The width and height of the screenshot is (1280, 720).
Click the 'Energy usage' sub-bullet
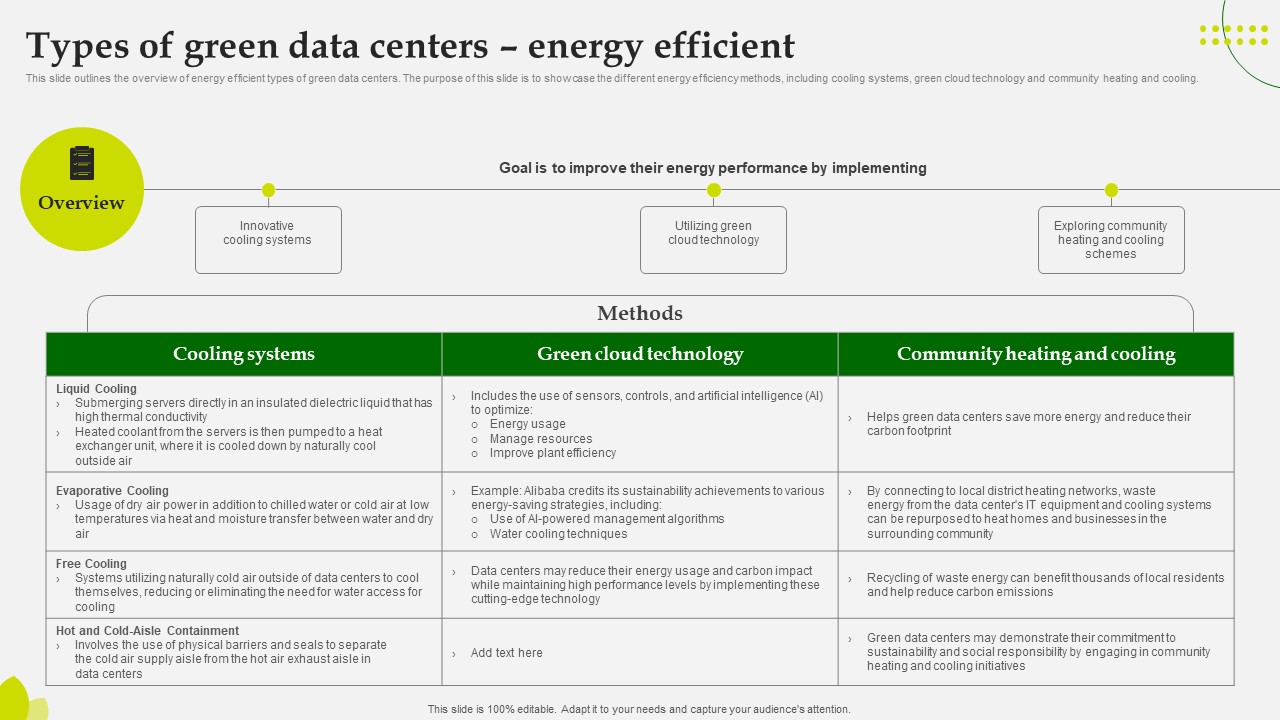528,424
